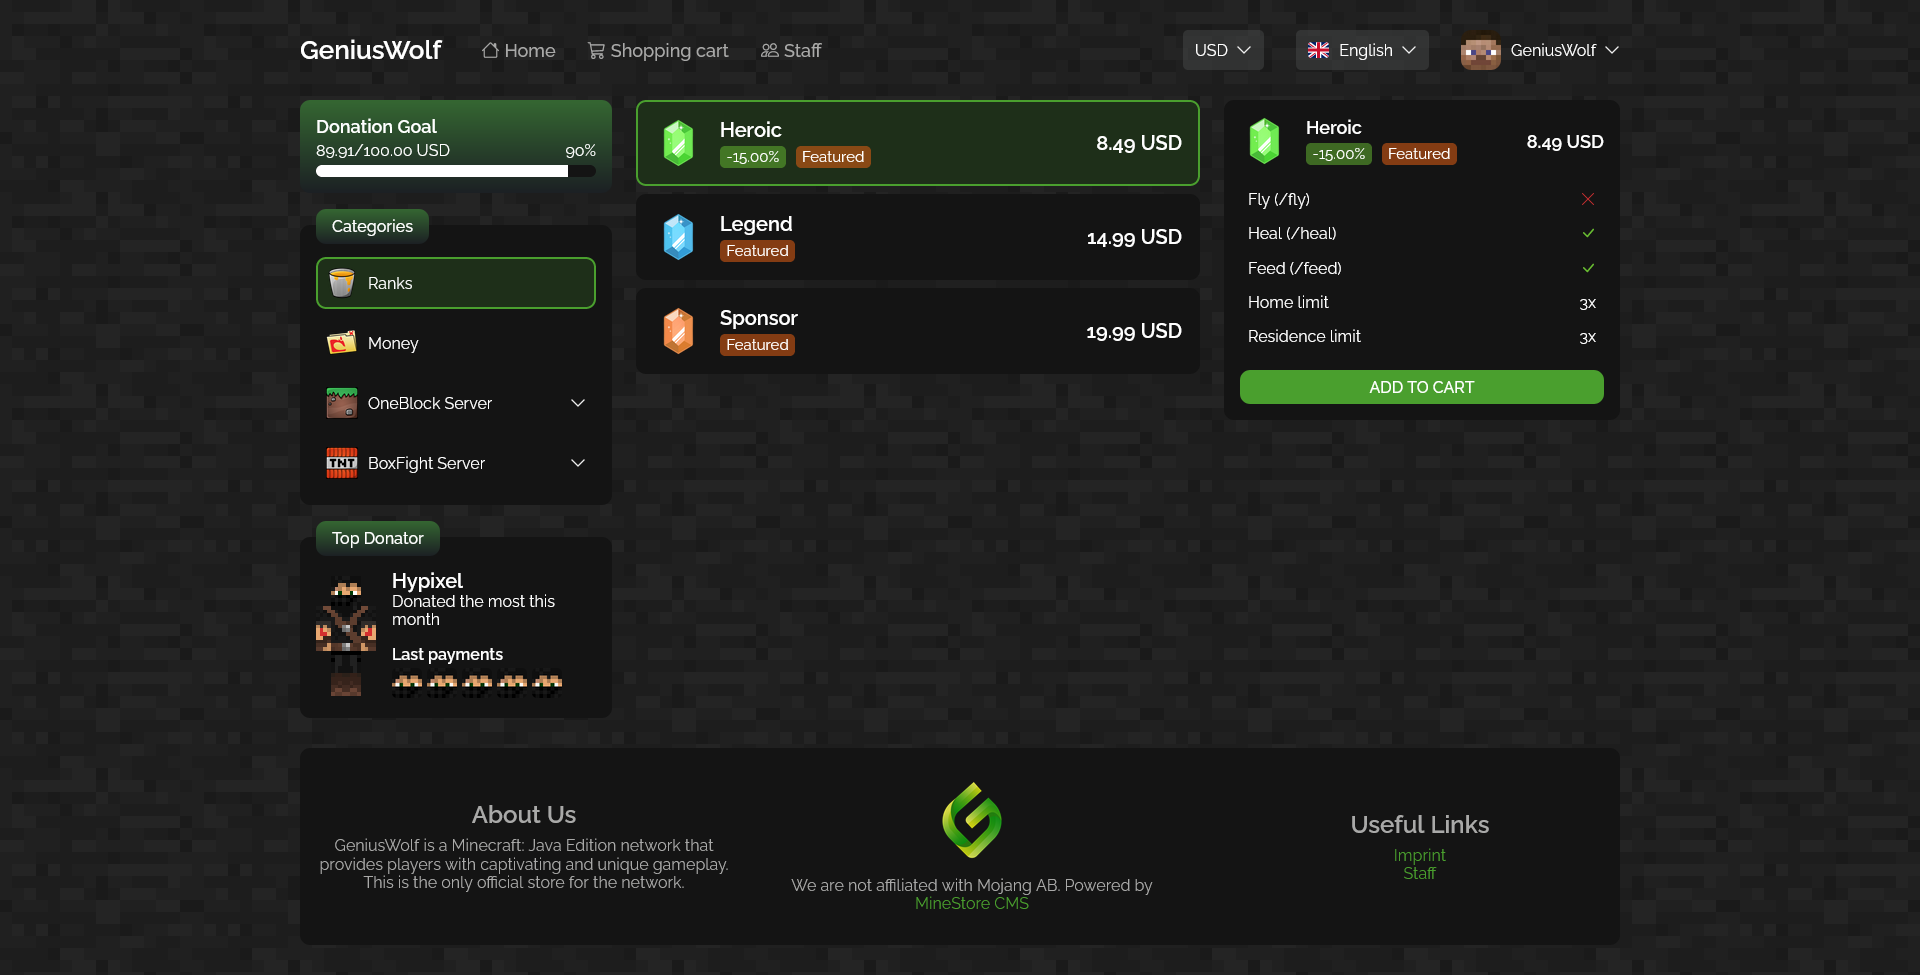Add the Heroic rank to cart
Screen dimensions: 1920x975
1421,387
